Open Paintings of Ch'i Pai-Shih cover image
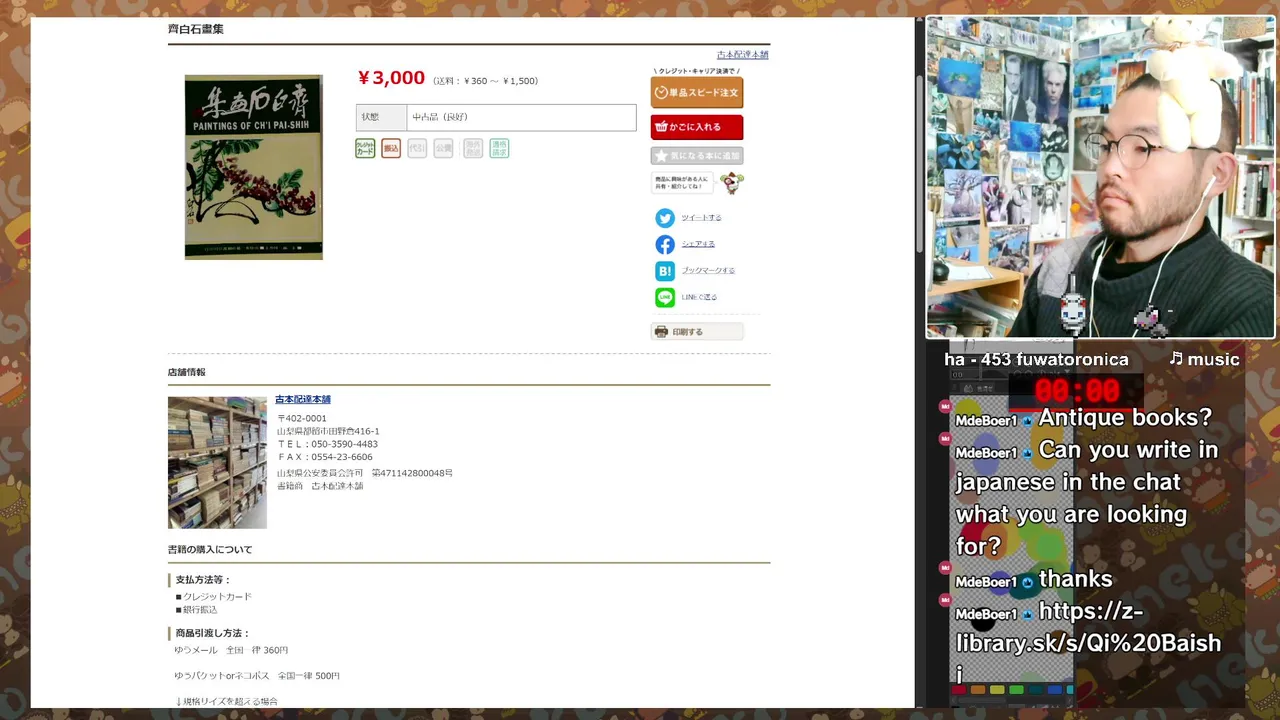This screenshot has height=720, width=1280. pyautogui.click(x=253, y=167)
